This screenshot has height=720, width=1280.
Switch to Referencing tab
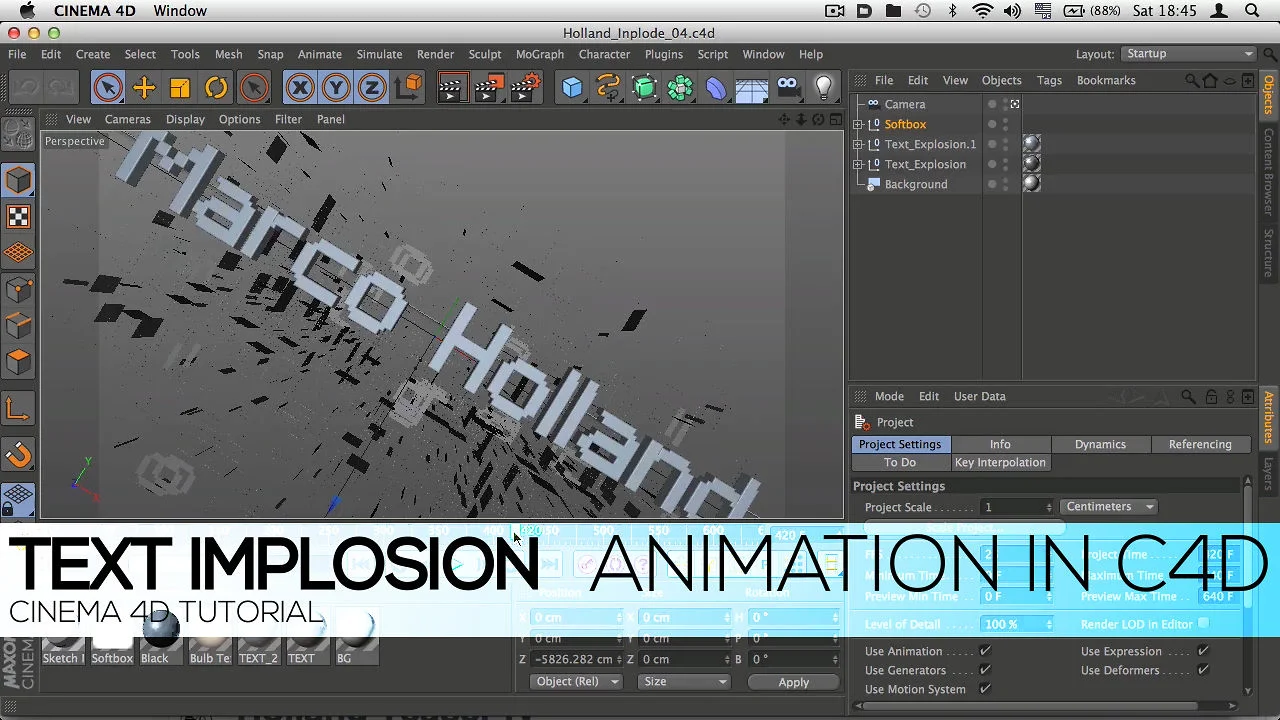point(1200,444)
